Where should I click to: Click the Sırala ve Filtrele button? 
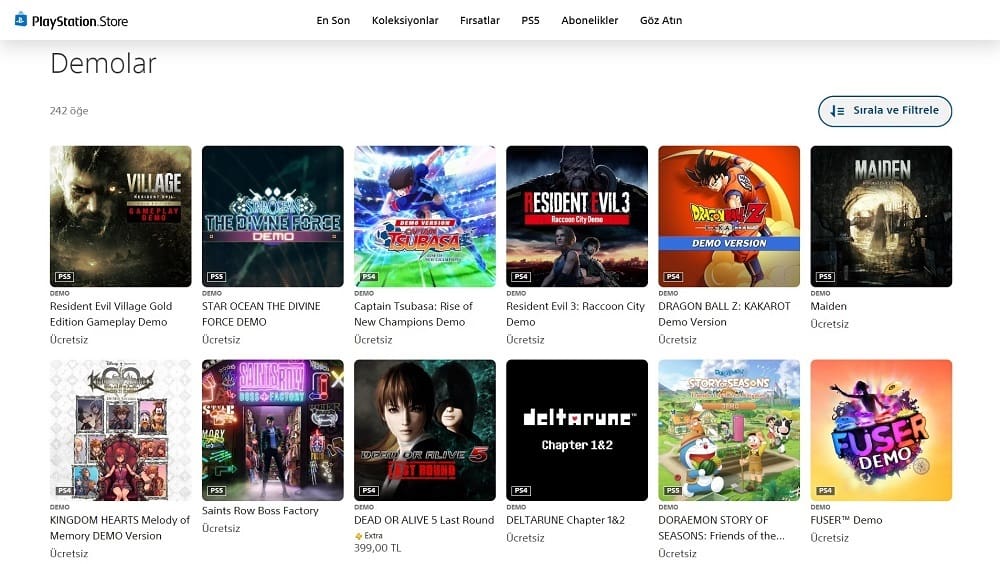885,111
